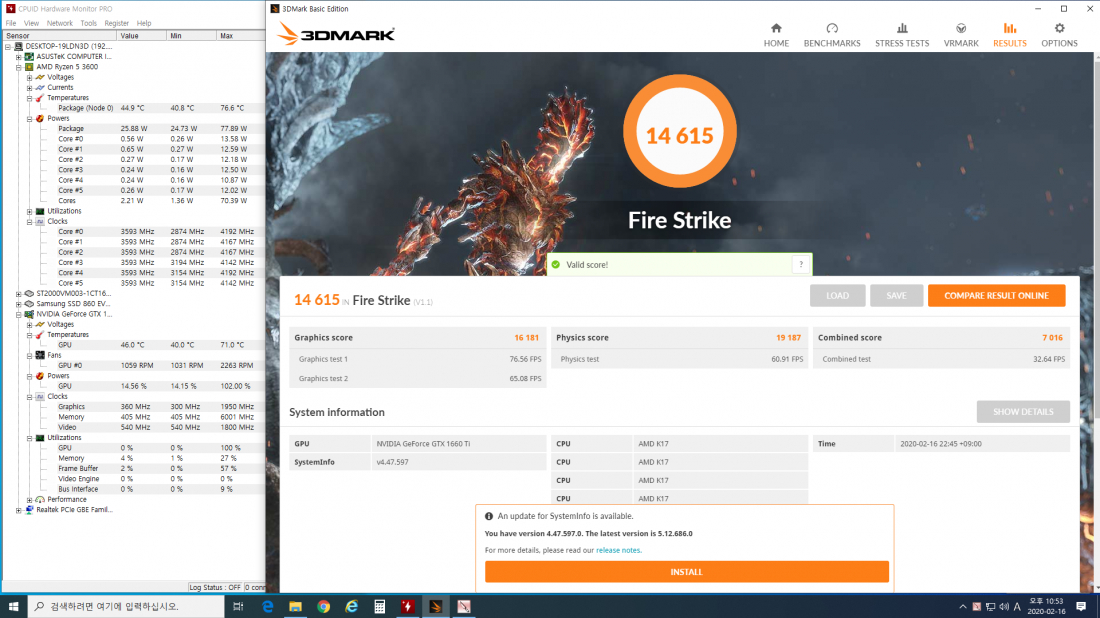Open the Tools menu in HWMonitor
The height and width of the screenshot is (618, 1100).
click(x=88, y=22)
